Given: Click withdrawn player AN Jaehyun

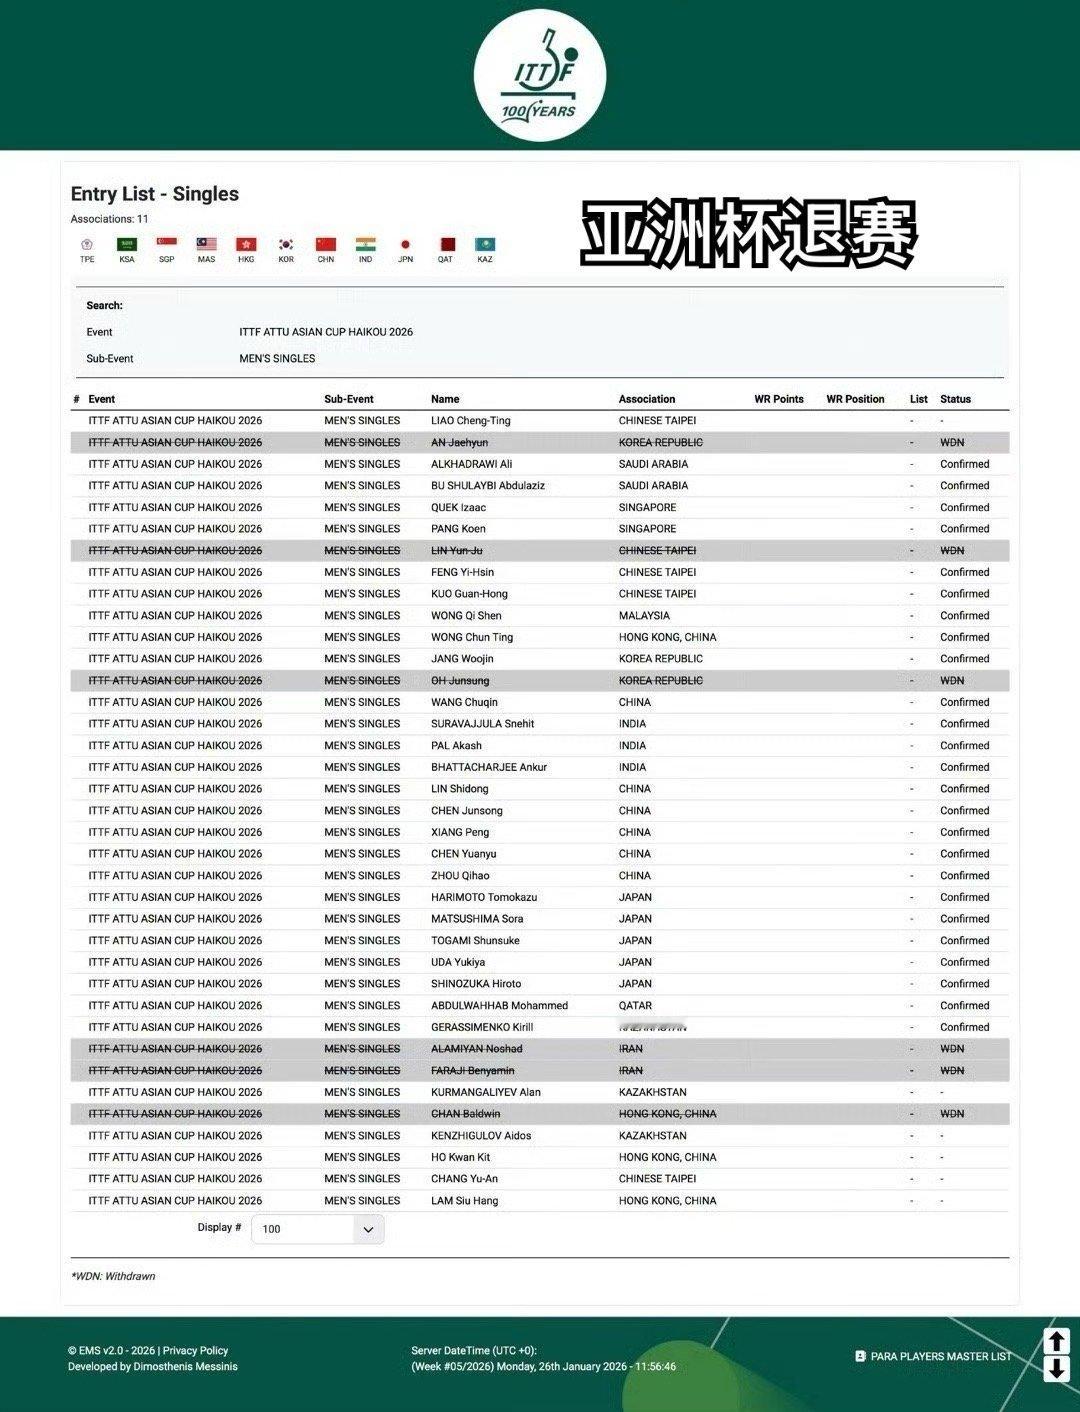Looking at the screenshot, I should tap(460, 442).
